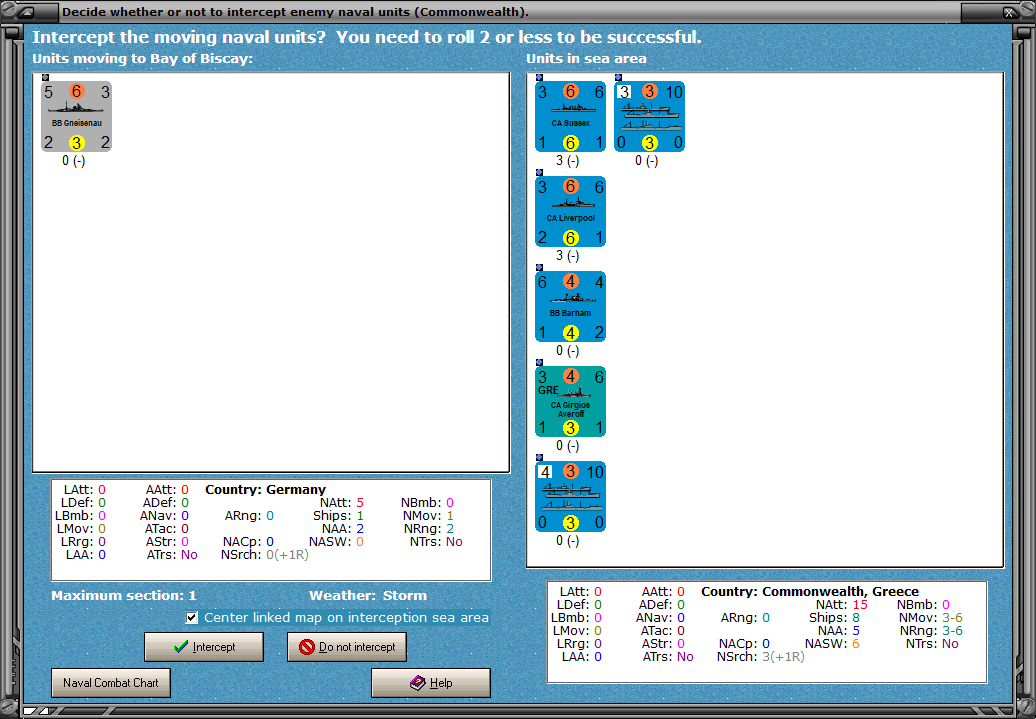1036x719 pixels.
Task: Click the '3 (-)' label under CA Sussex
Action: [x=568, y=161]
